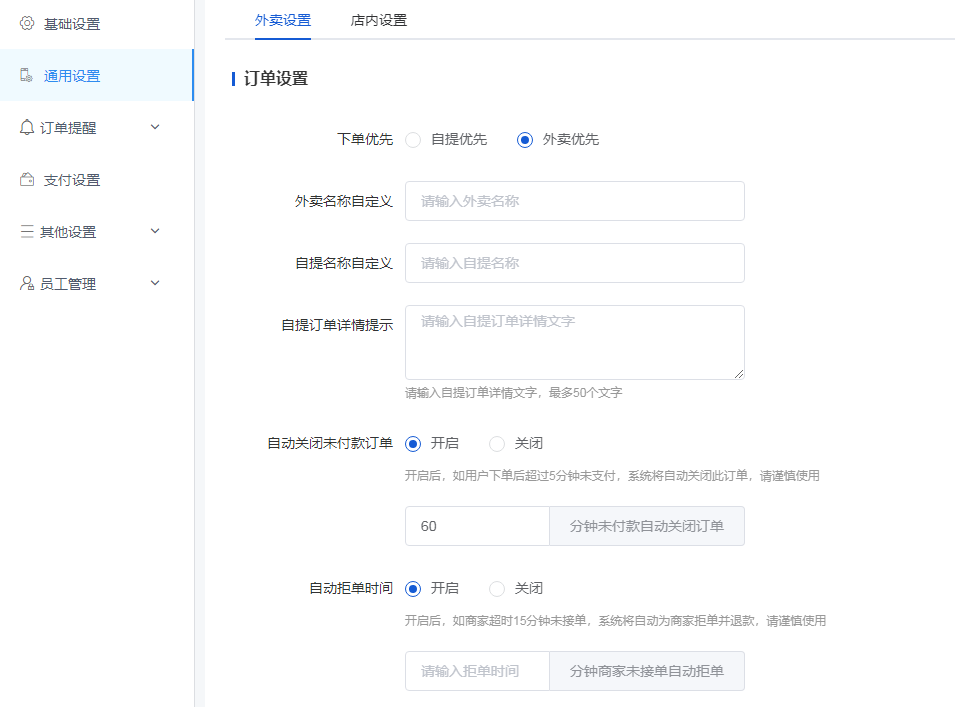The height and width of the screenshot is (707, 955).
Task: Click the 自提订单详情提示 textarea
Action: (x=574, y=342)
